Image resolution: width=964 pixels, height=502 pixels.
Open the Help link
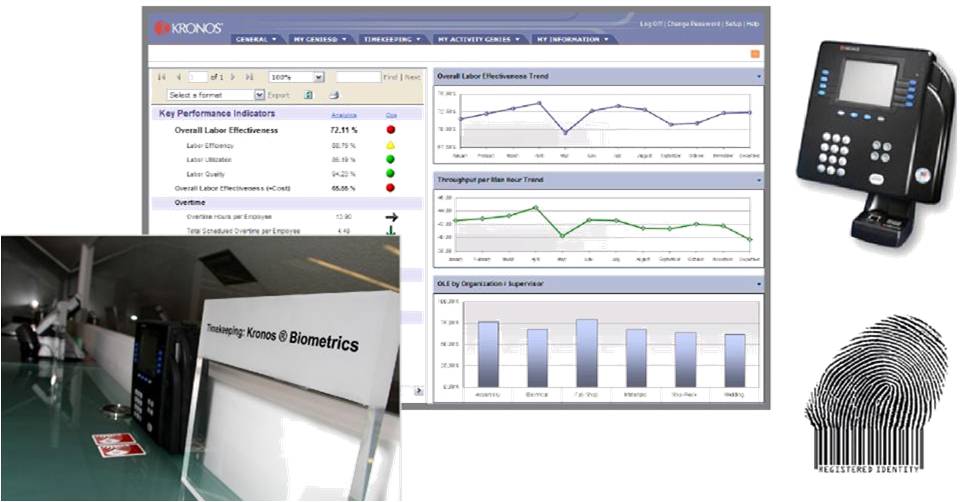(x=753, y=24)
